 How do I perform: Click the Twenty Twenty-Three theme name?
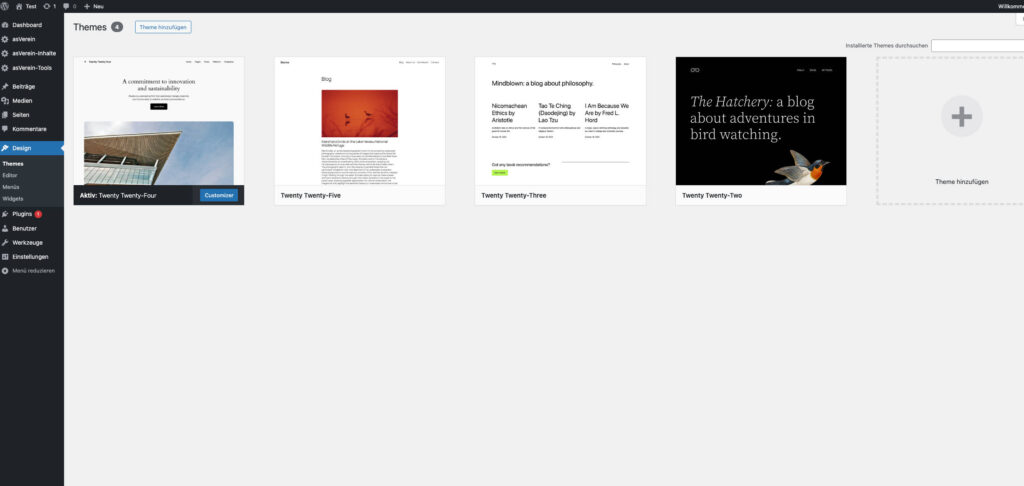(x=514, y=195)
